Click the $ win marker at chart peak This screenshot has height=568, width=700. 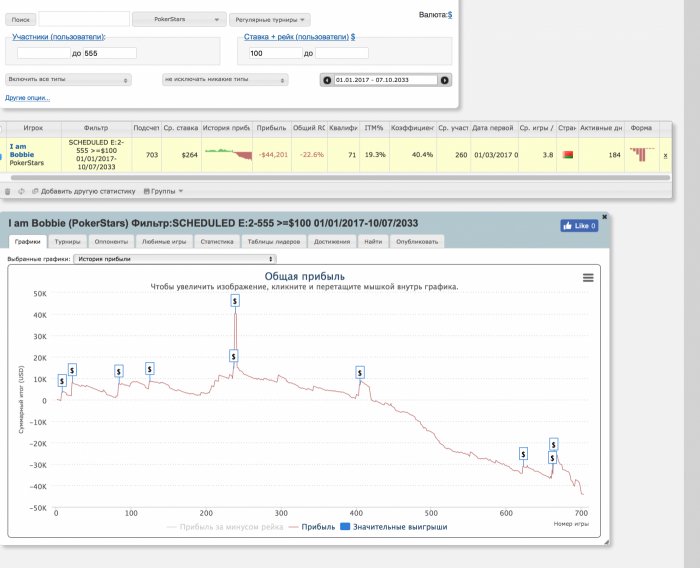[235, 301]
